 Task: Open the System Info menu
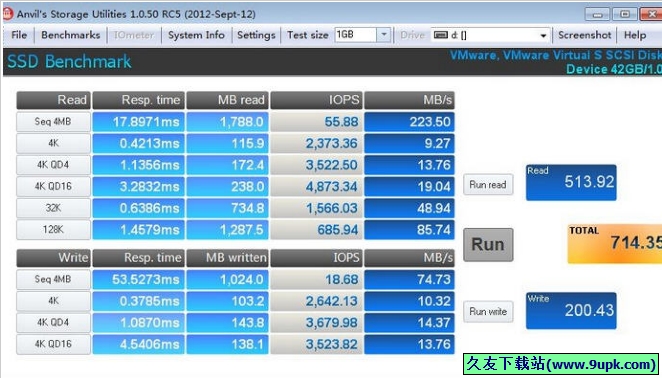point(196,35)
